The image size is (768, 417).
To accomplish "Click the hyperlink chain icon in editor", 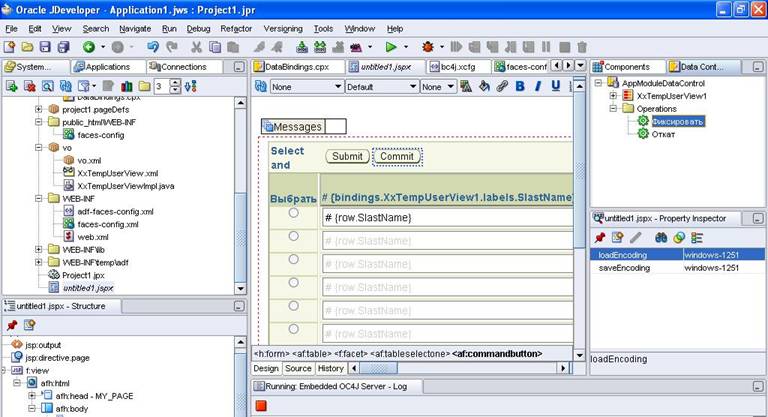I will click(x=502, y=87).
